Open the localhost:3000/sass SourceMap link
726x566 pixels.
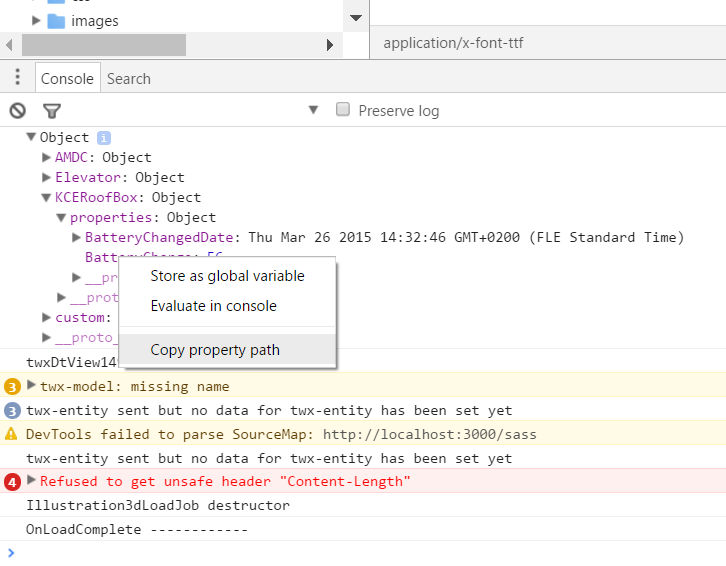click(x=429, y=434)
